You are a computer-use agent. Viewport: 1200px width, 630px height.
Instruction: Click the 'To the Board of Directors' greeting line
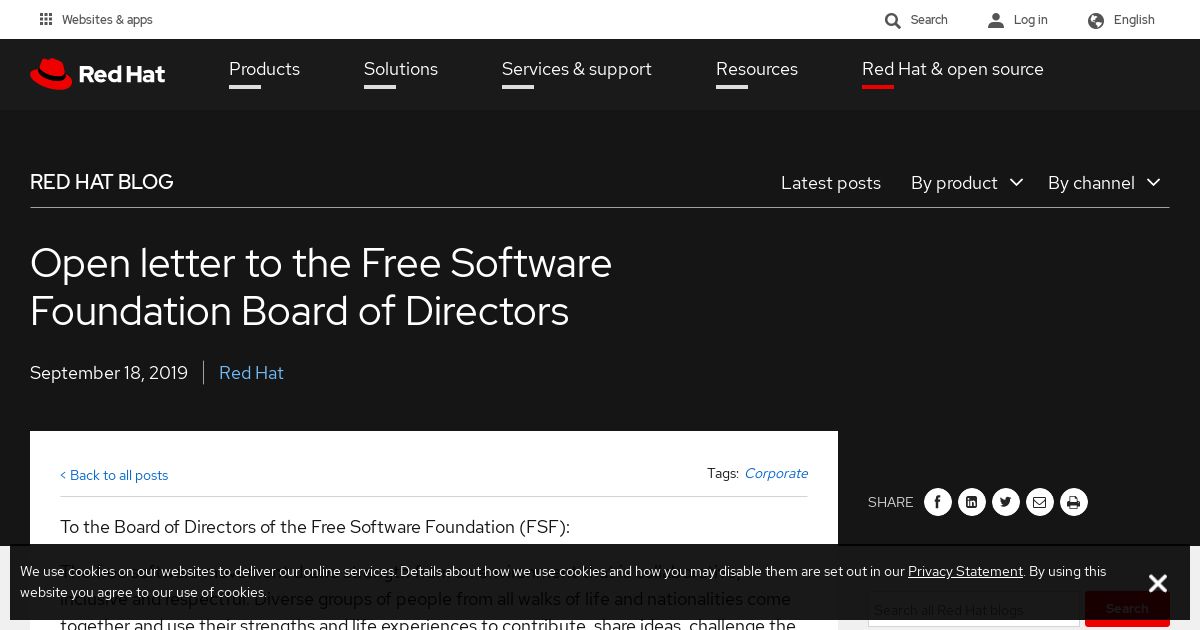click(x=315, y=527)
